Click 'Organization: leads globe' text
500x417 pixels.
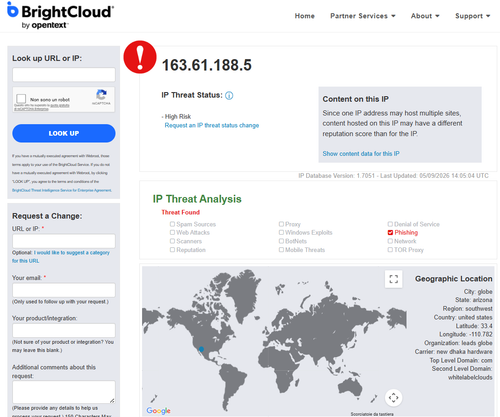tap(458, 343)
